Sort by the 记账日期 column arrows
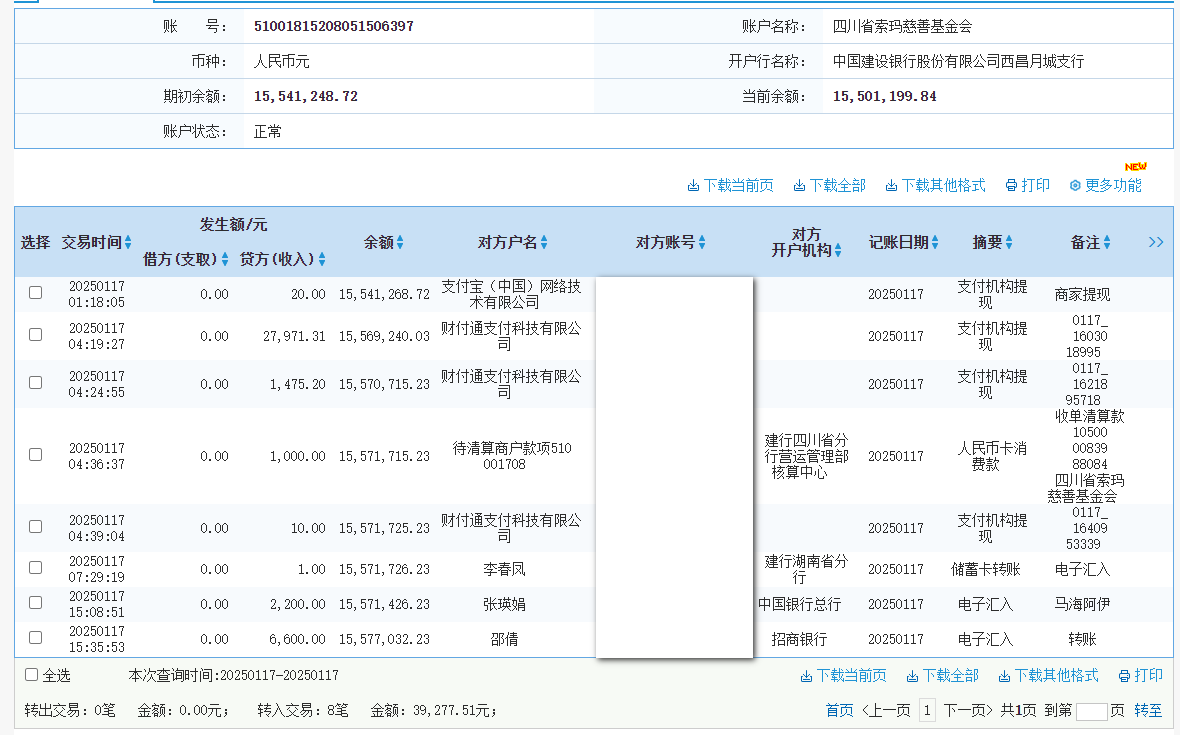 coord(935,242)
